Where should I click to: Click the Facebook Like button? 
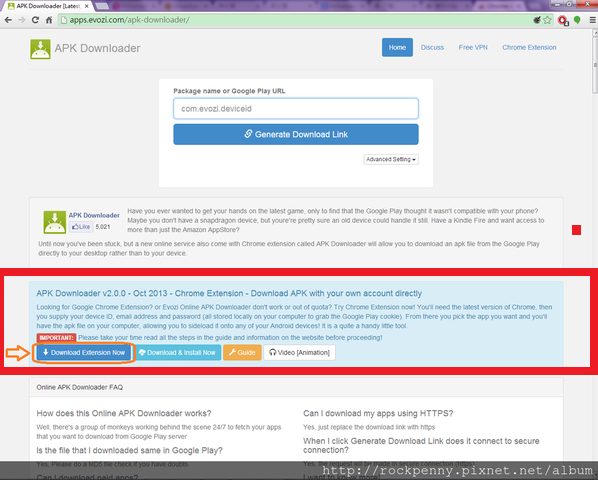[x=81, y=226]
